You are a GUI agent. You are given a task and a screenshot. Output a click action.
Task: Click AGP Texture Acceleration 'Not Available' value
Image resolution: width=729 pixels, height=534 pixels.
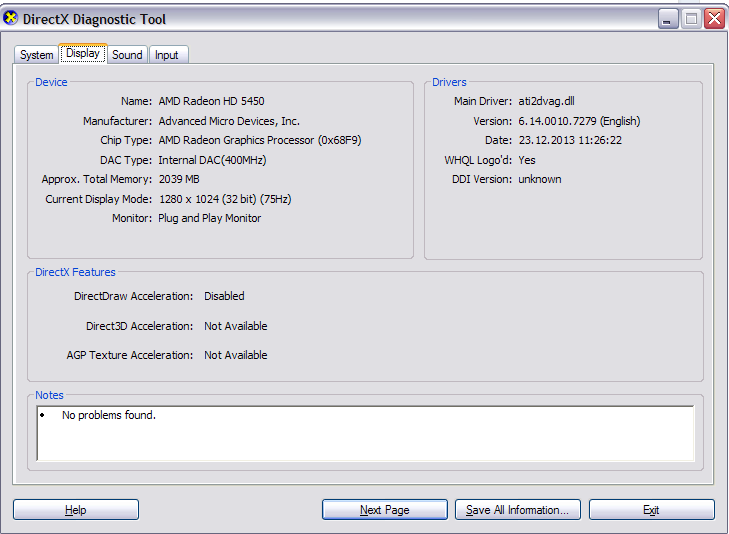tap(236, 355)
